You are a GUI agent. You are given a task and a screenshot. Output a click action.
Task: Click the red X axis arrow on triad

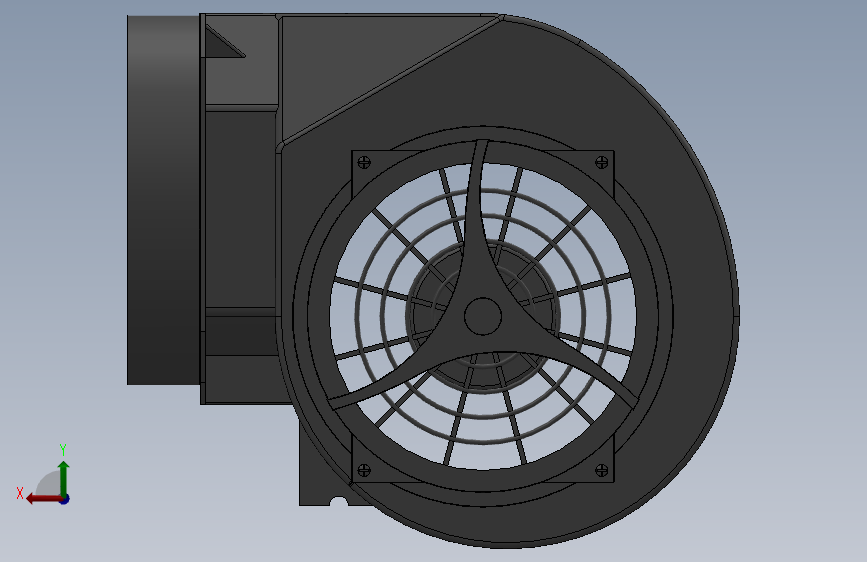tap(43, 499)
